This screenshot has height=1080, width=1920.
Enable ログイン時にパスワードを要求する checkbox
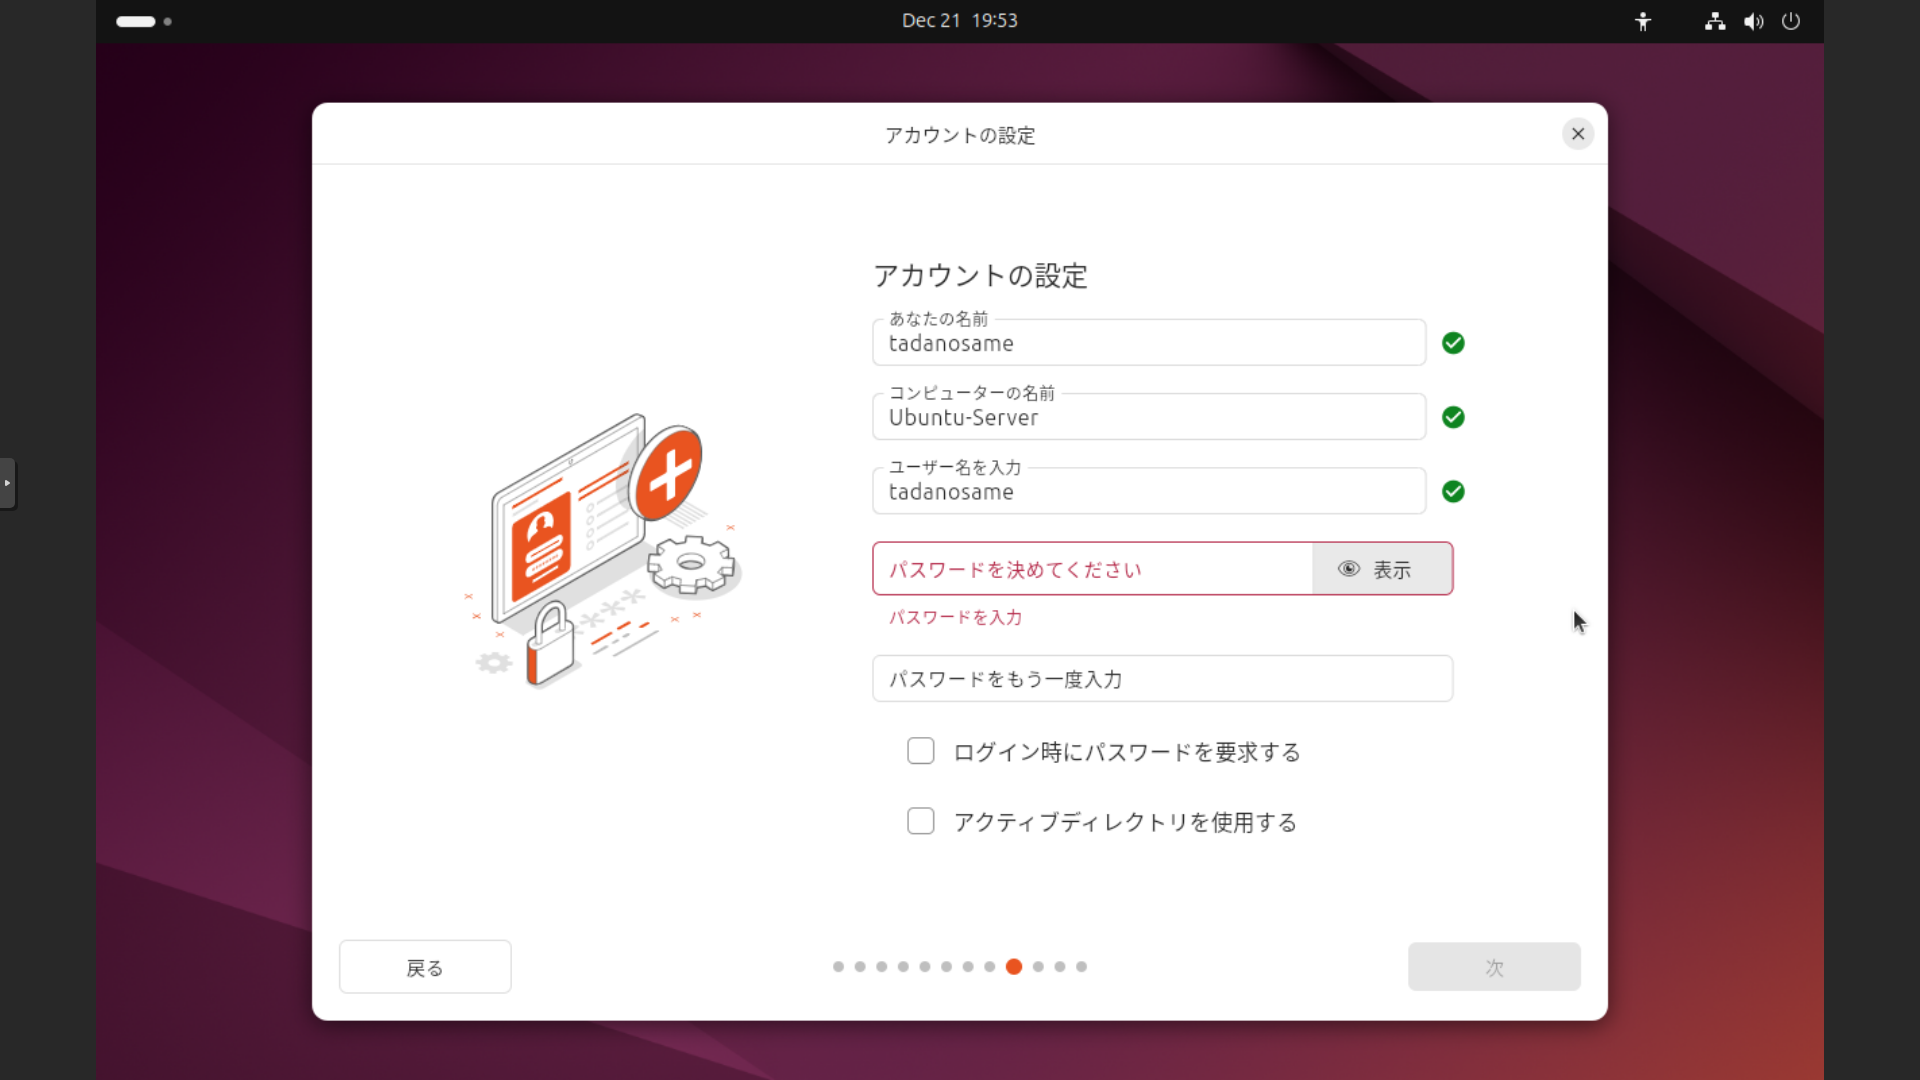pos(920,751)
